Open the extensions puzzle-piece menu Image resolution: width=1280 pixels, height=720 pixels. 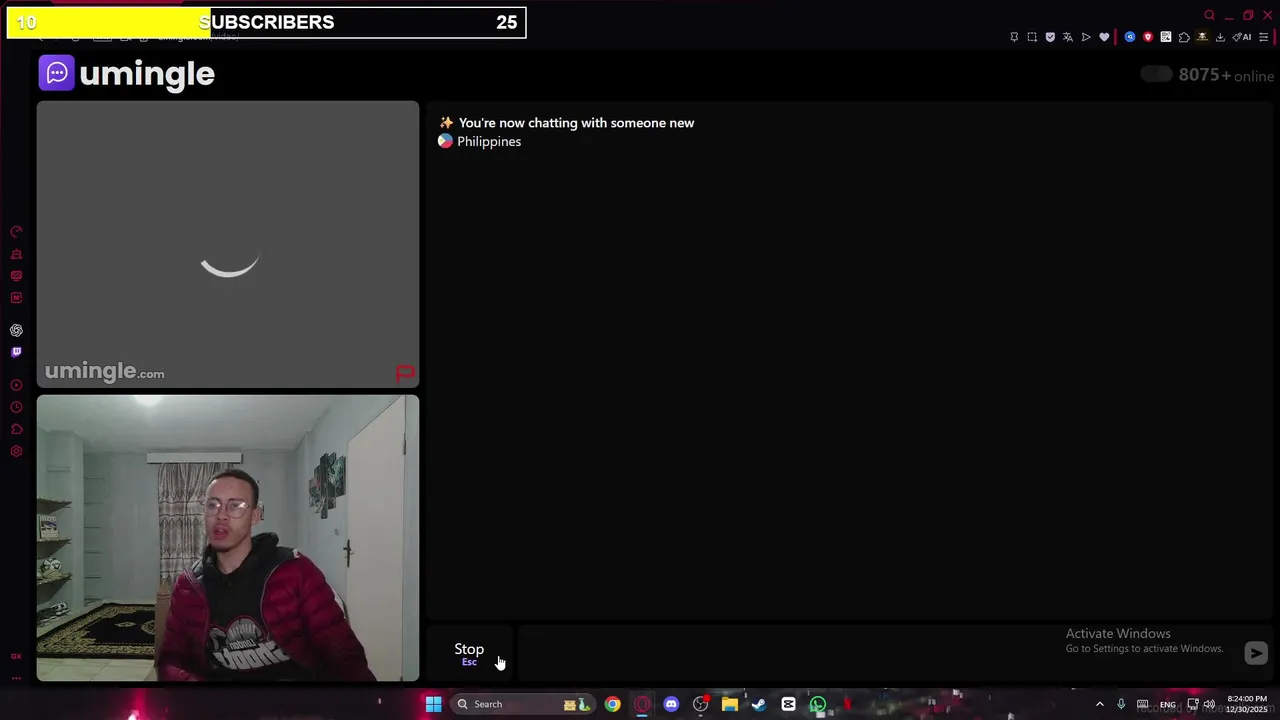(x=1184, y=37)
